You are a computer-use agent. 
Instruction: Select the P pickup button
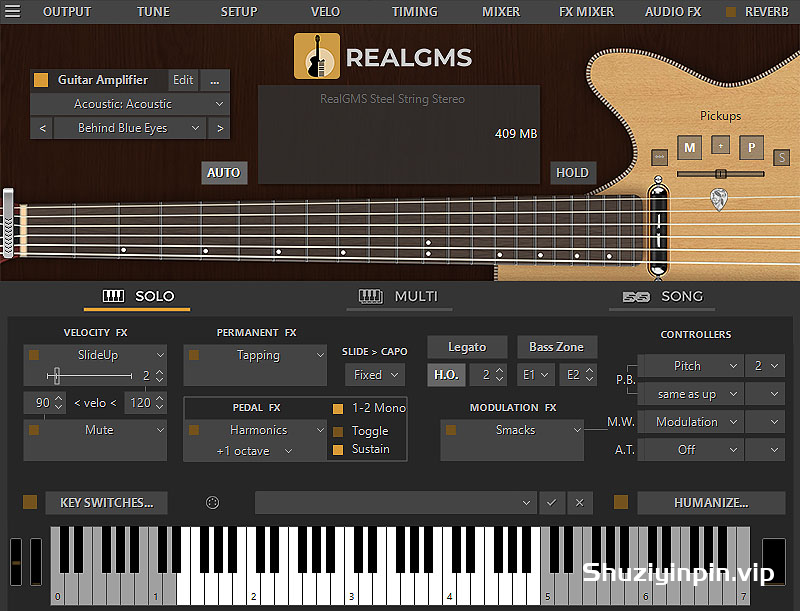tap(752, 148)
